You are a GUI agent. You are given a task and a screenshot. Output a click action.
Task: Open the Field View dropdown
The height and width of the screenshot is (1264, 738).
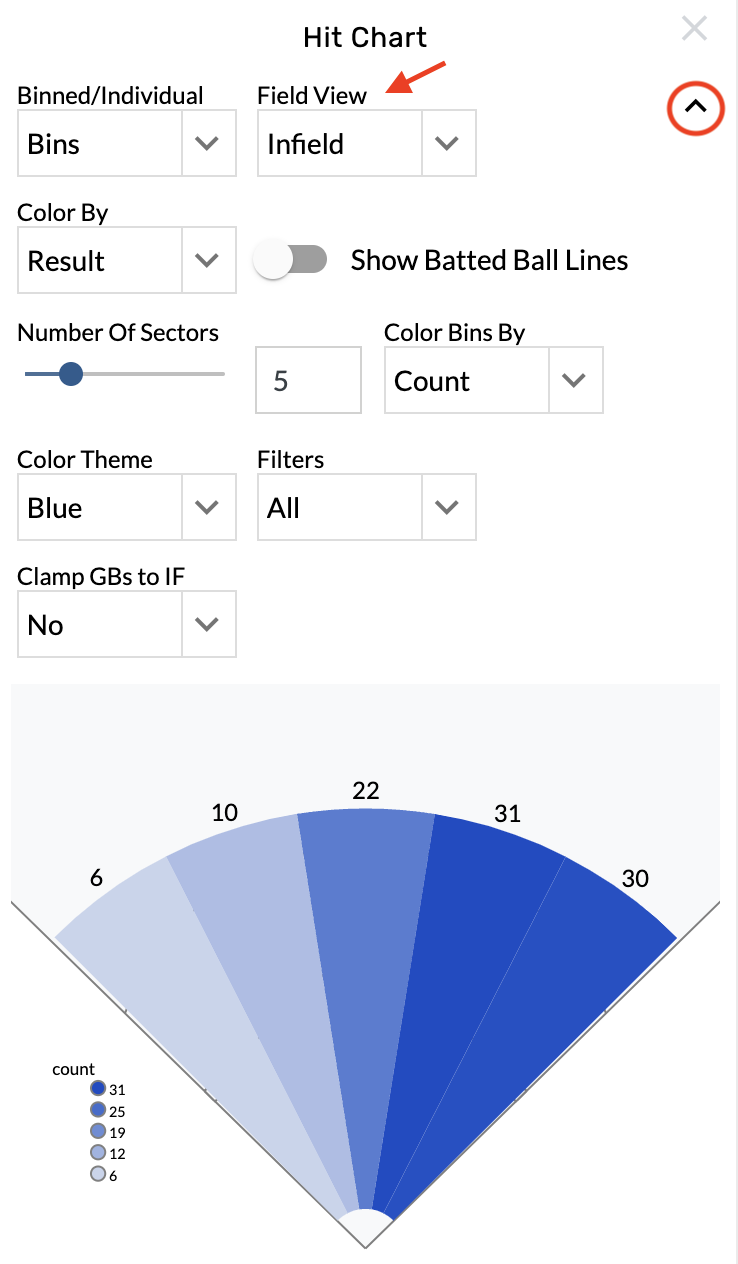coord(366,144)
